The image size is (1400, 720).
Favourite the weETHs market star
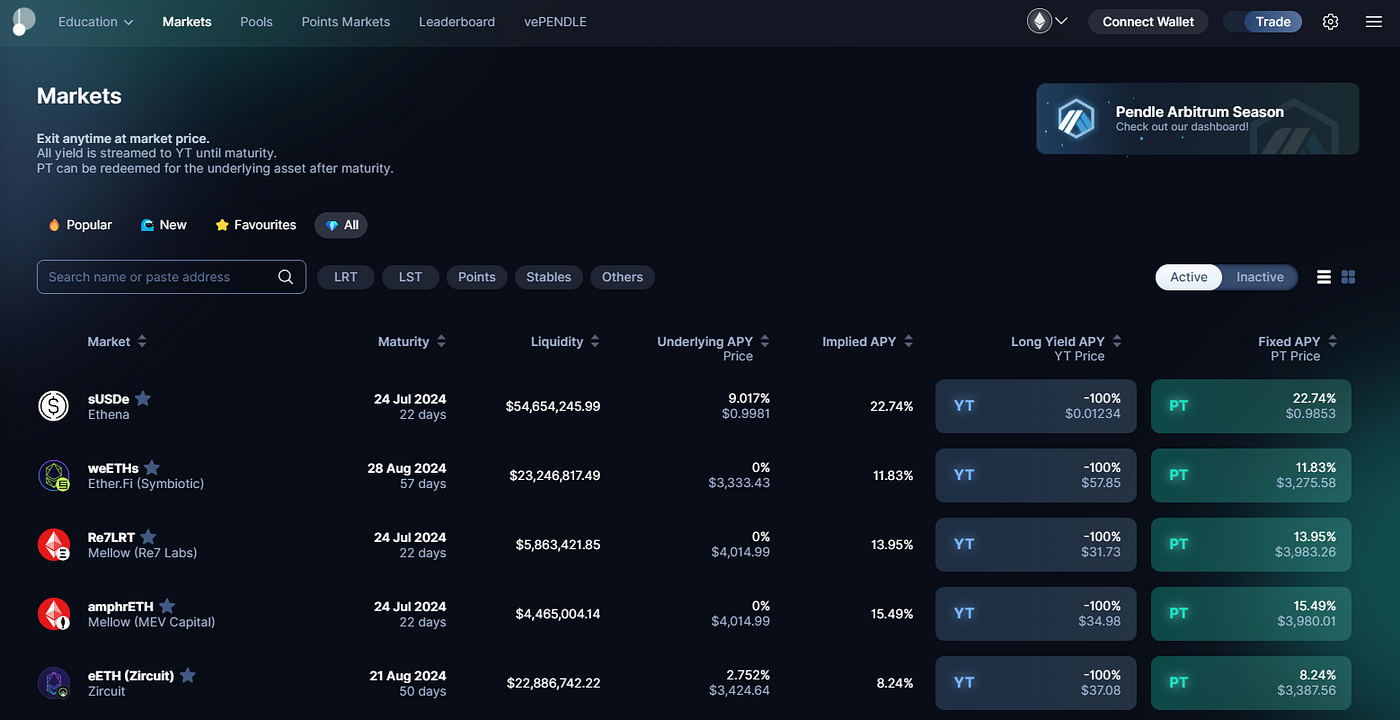152,467
